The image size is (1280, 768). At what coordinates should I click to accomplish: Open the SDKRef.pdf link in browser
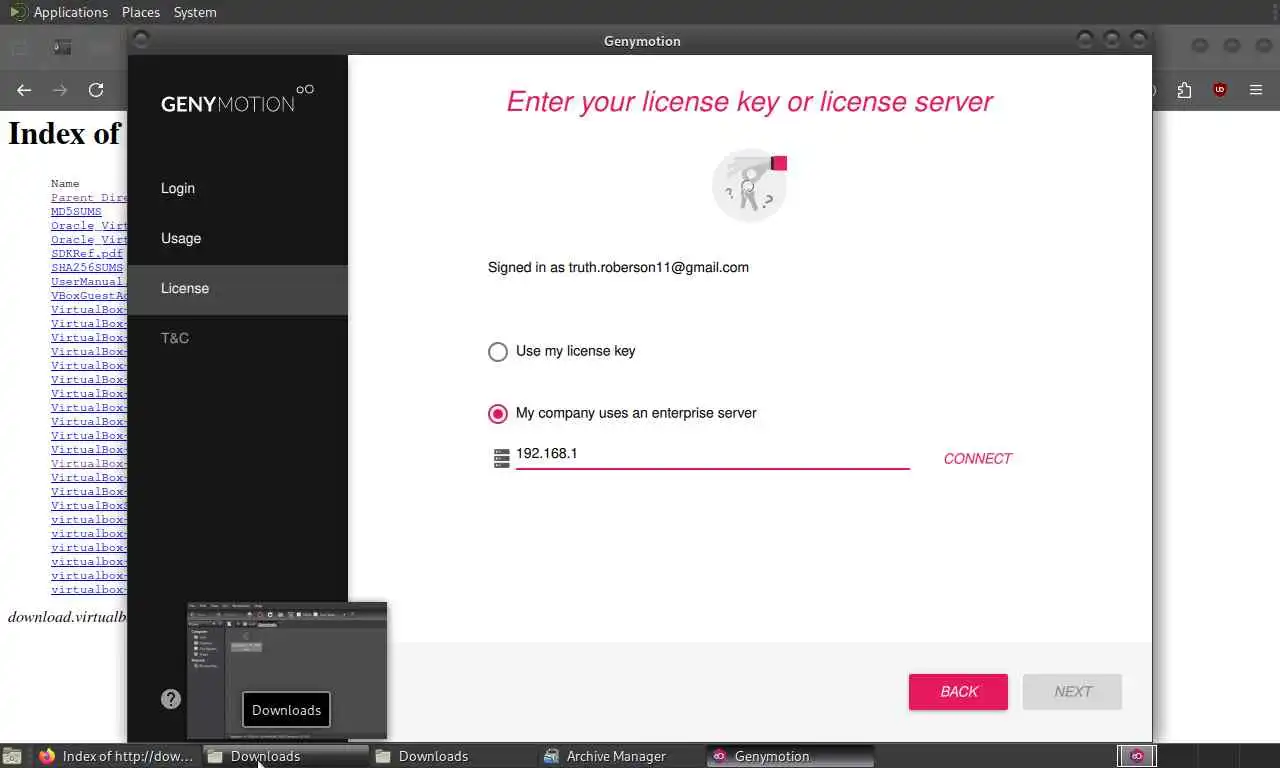(87, 254)
